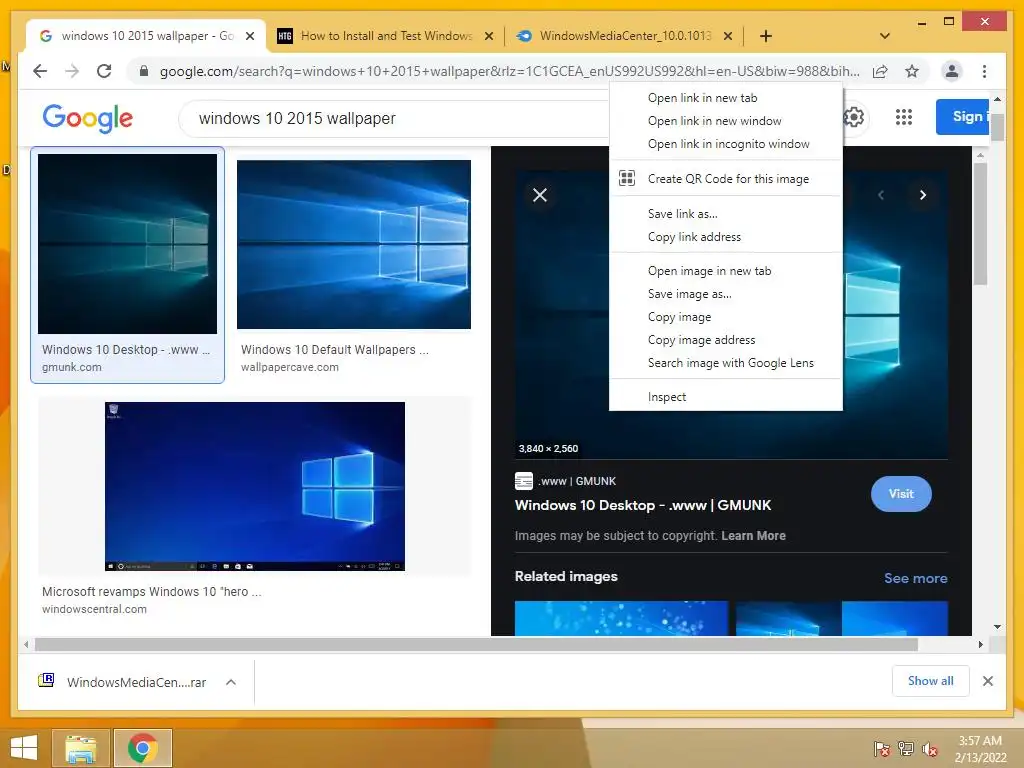The height and width of the screenshot is (768, 1024).
Task: Click the Google logo
Action: (88, 118)
